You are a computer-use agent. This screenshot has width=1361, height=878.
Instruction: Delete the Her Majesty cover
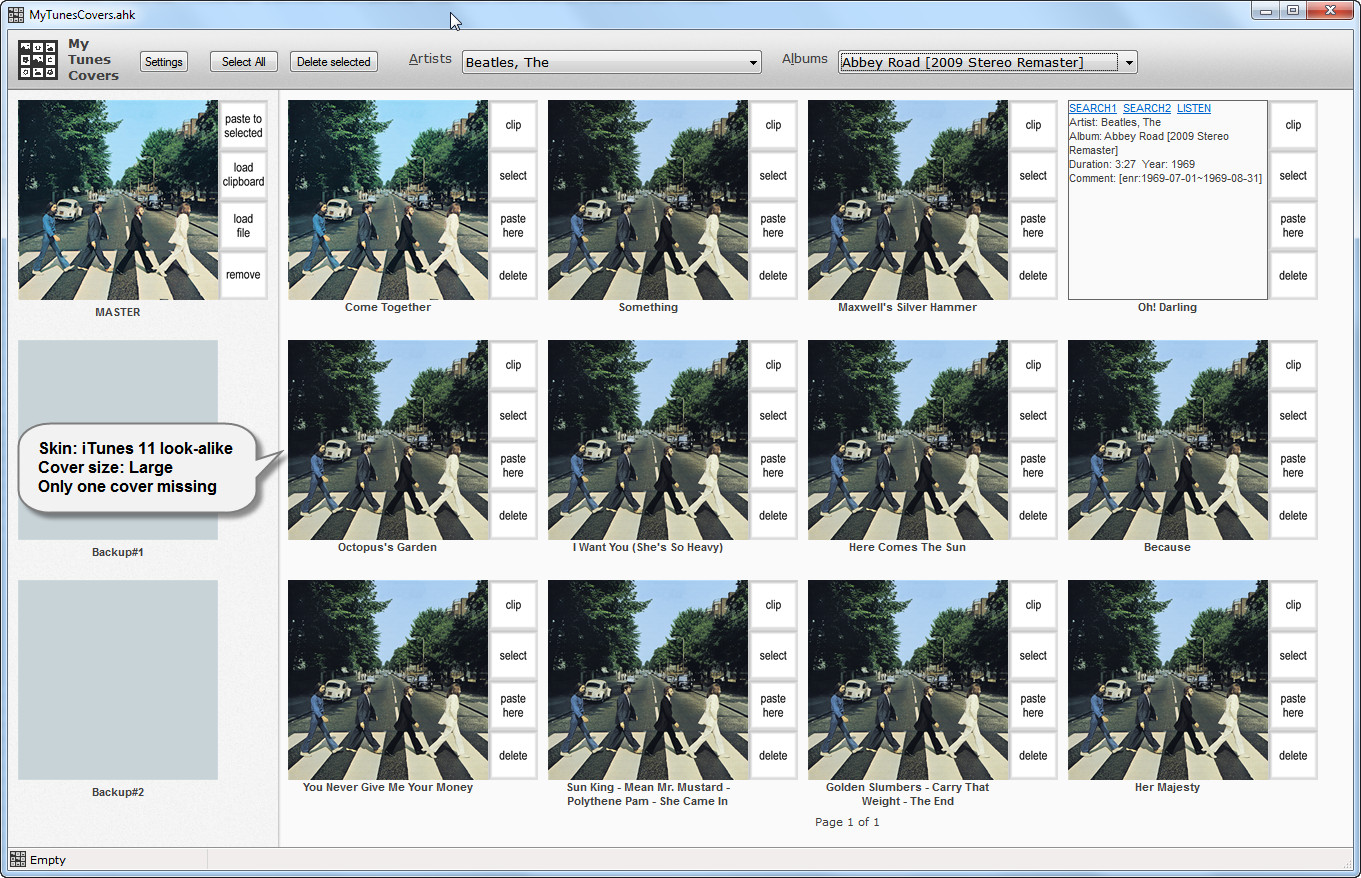(x=1293, y=755)
